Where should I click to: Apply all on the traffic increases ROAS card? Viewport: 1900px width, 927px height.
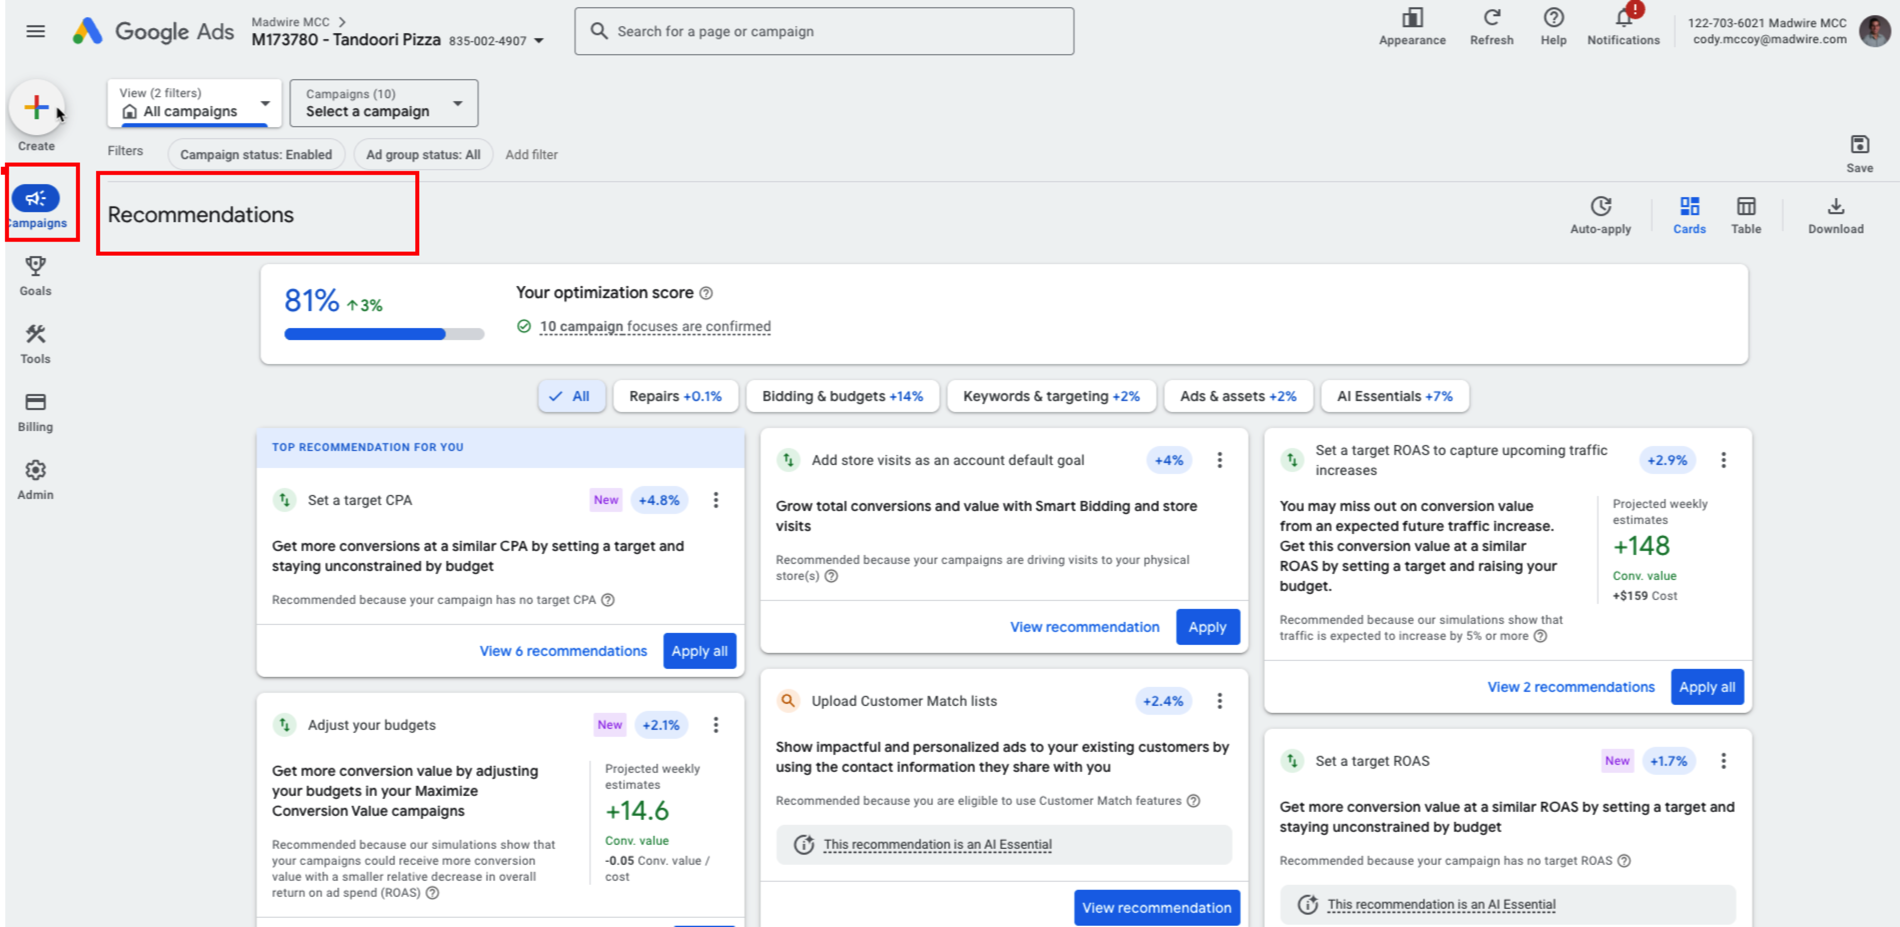coord(1706,687)
